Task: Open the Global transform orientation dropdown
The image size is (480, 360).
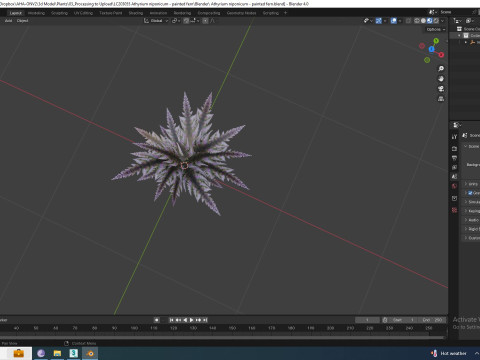Action: (x=156, y=21)
